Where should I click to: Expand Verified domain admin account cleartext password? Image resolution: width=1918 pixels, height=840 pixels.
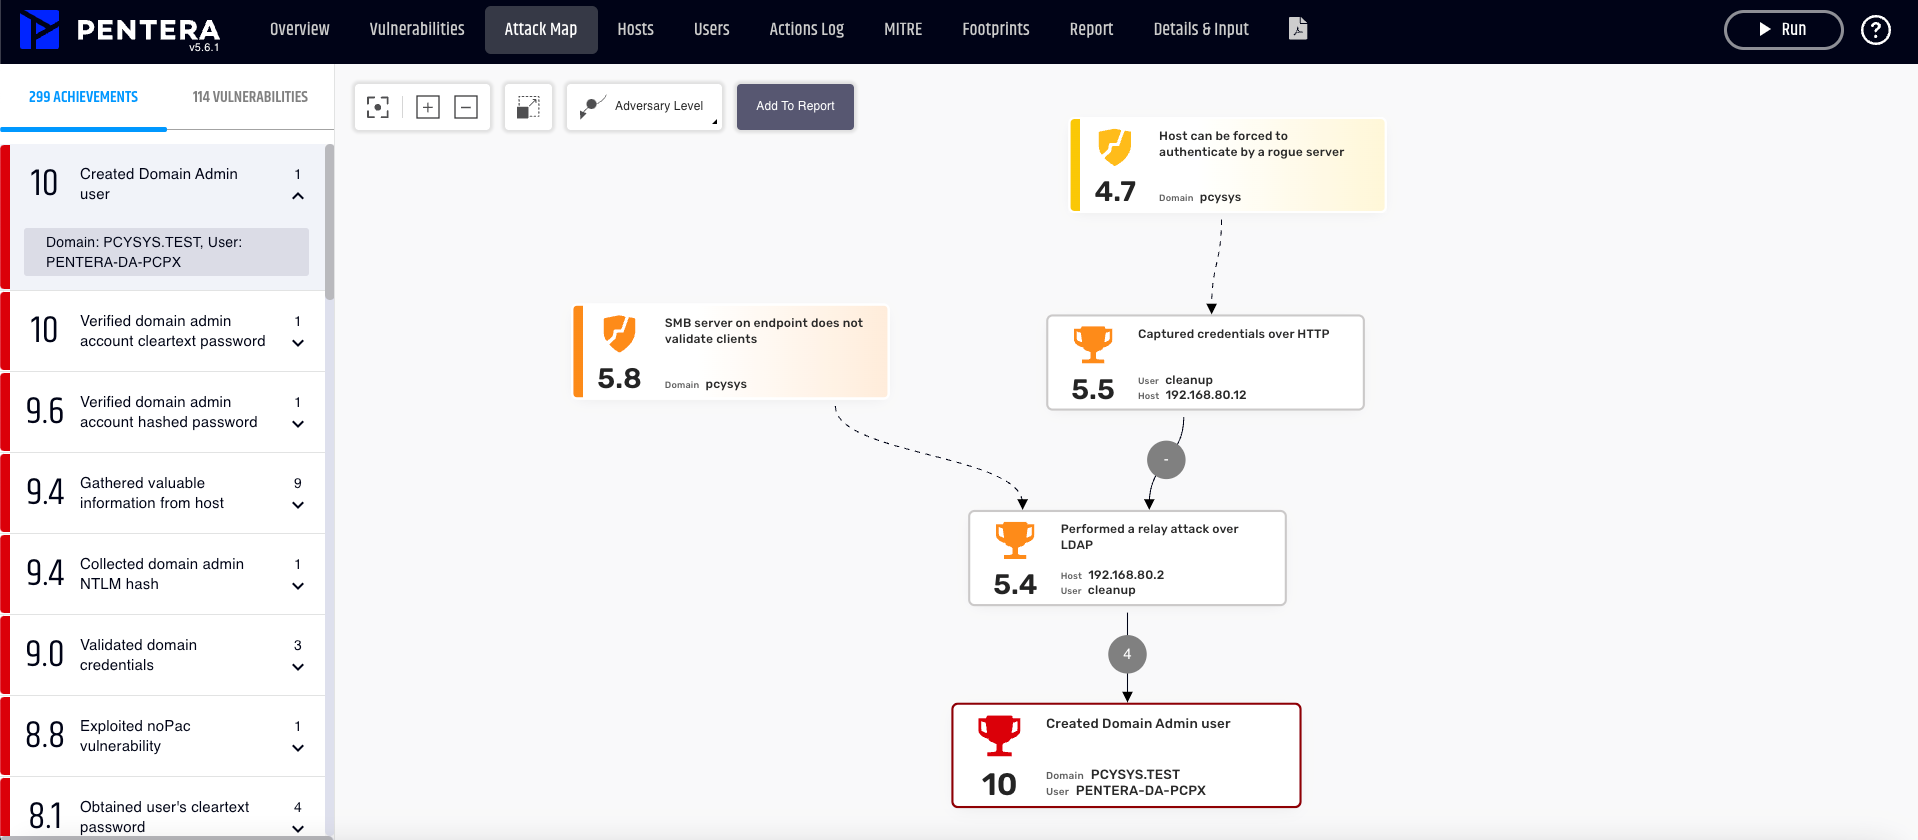(298, 343)
